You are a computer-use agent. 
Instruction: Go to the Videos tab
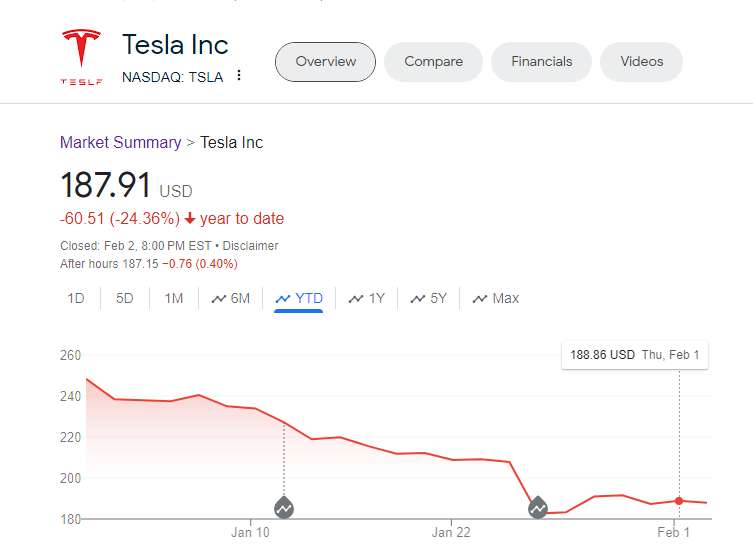(x=641, y=62)
